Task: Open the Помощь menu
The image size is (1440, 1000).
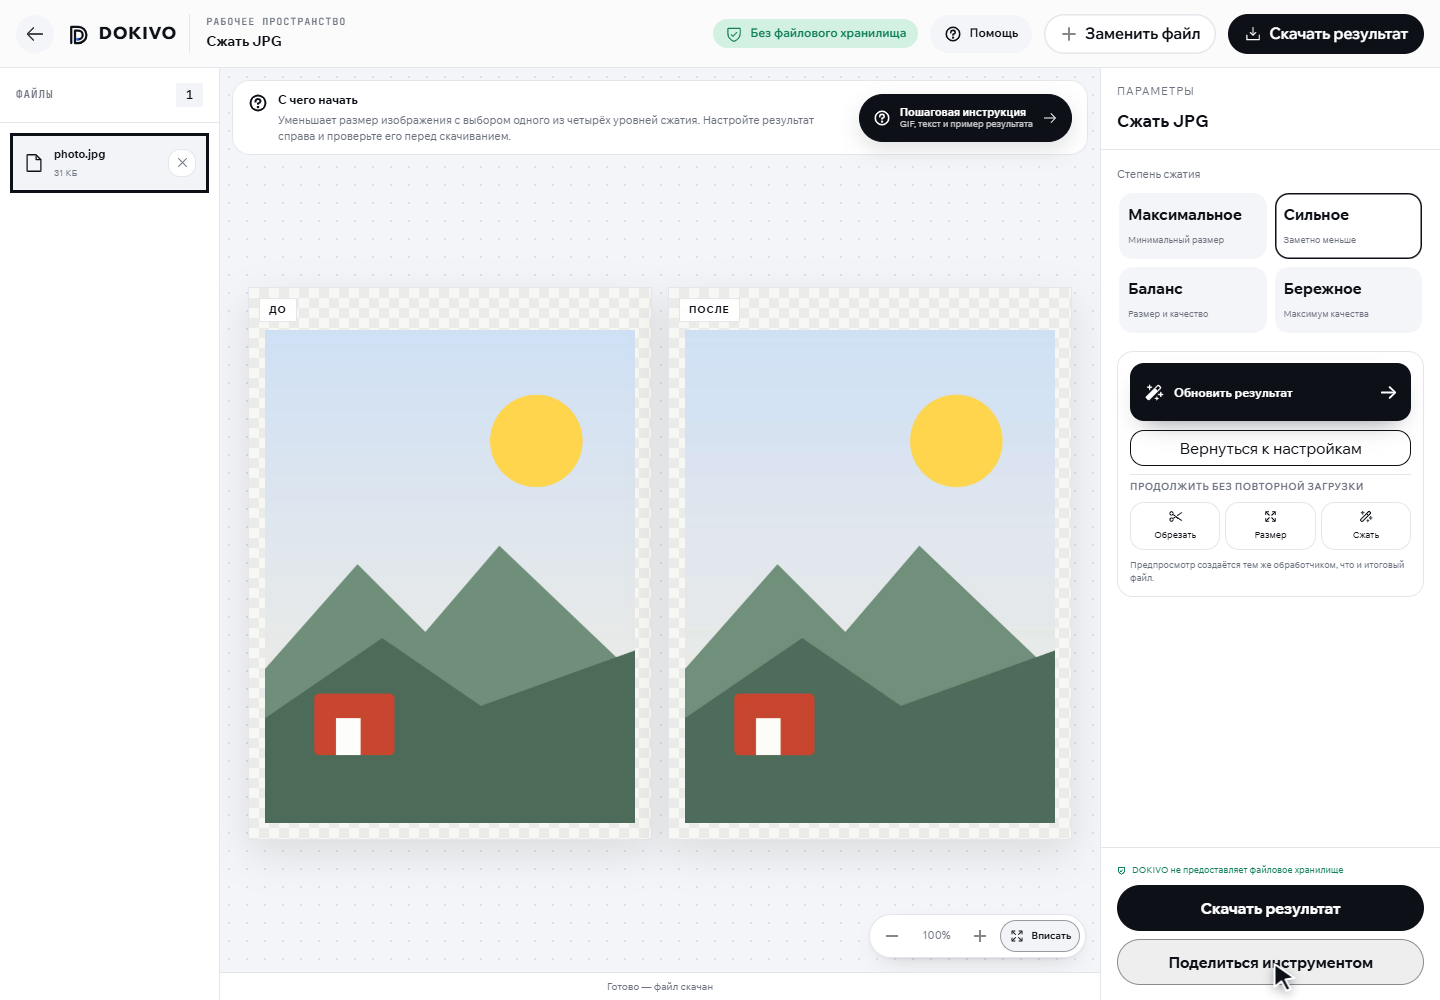Action: 982,34
